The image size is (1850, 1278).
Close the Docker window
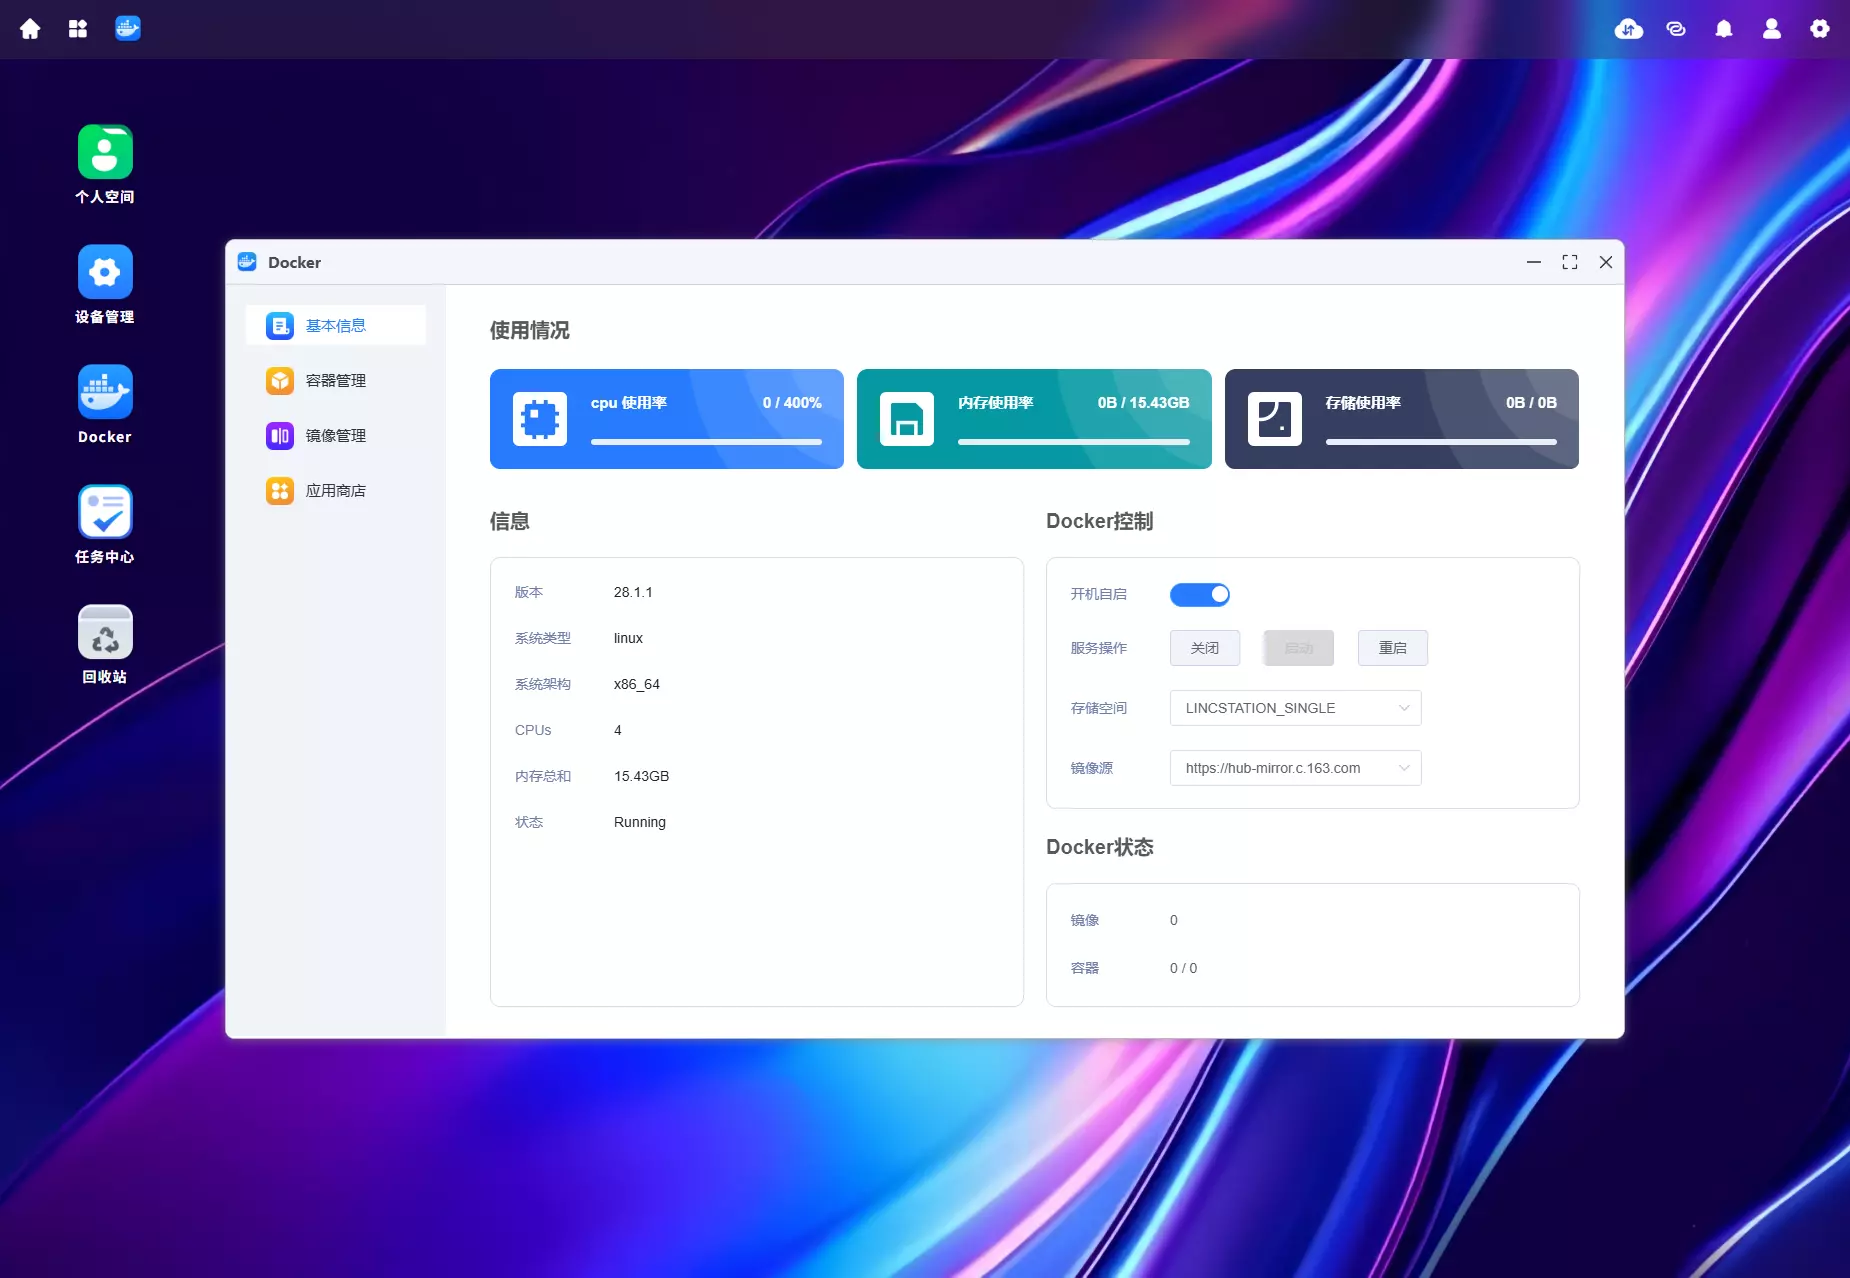[x=1606, y=262]
